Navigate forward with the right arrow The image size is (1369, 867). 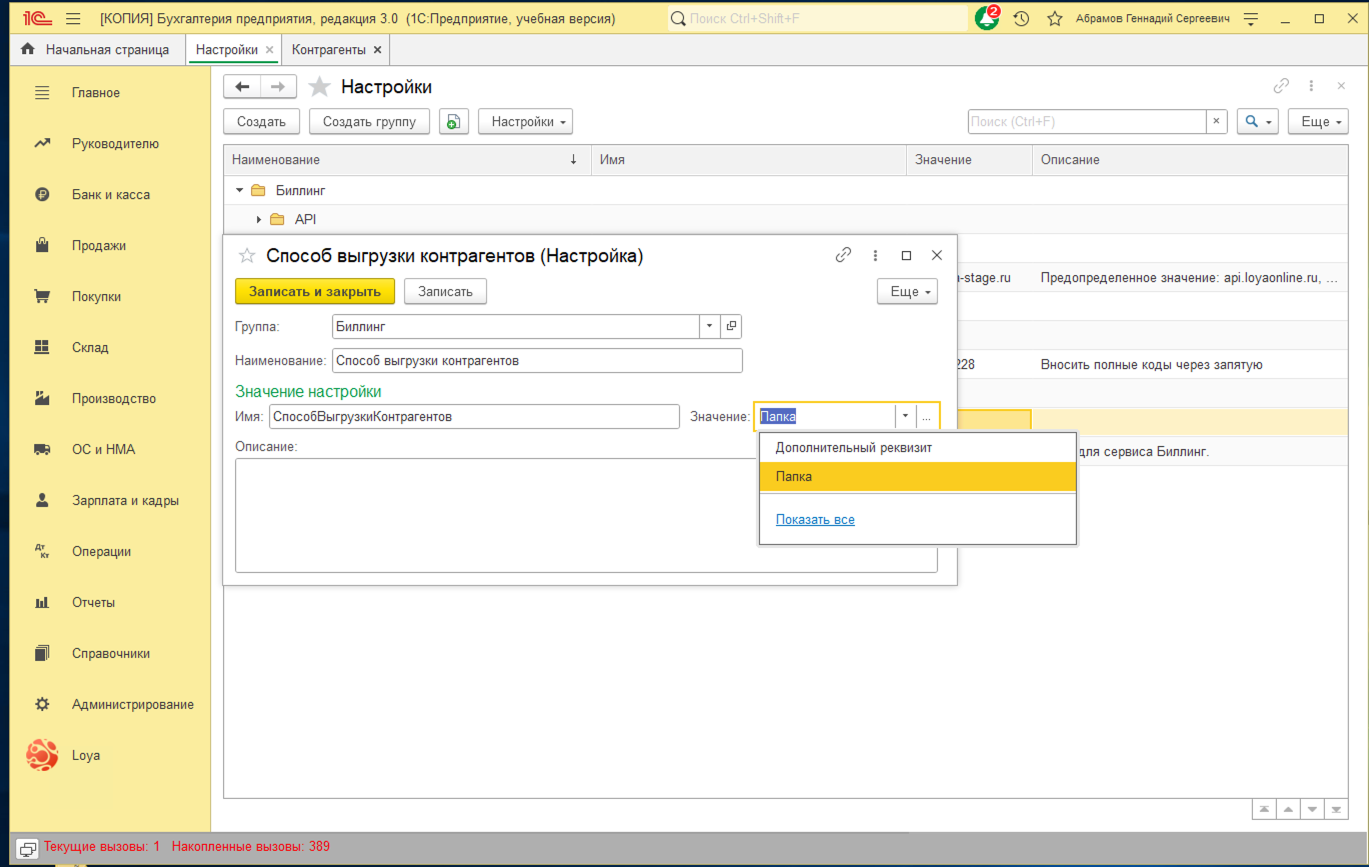(279, 87)
